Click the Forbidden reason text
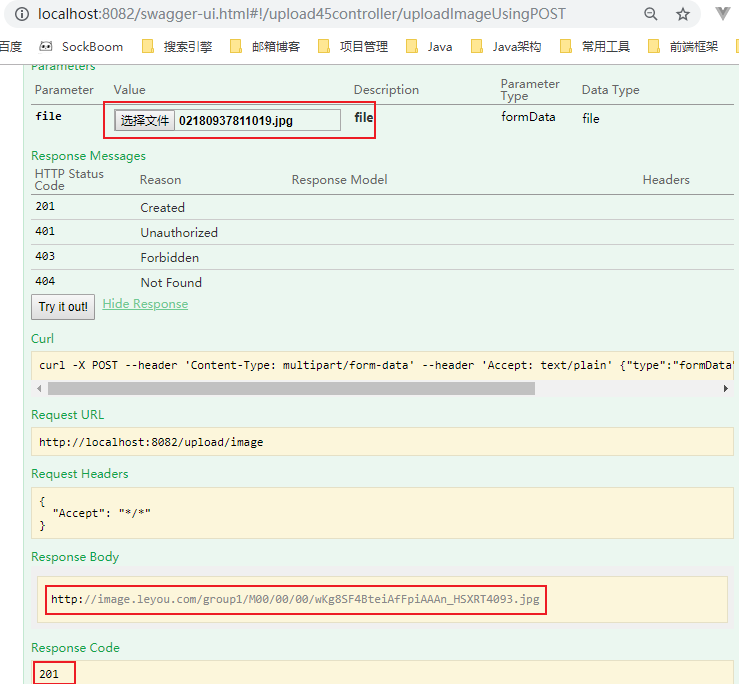The height and width of the screenshot is (684, 739). pos(170,258)
